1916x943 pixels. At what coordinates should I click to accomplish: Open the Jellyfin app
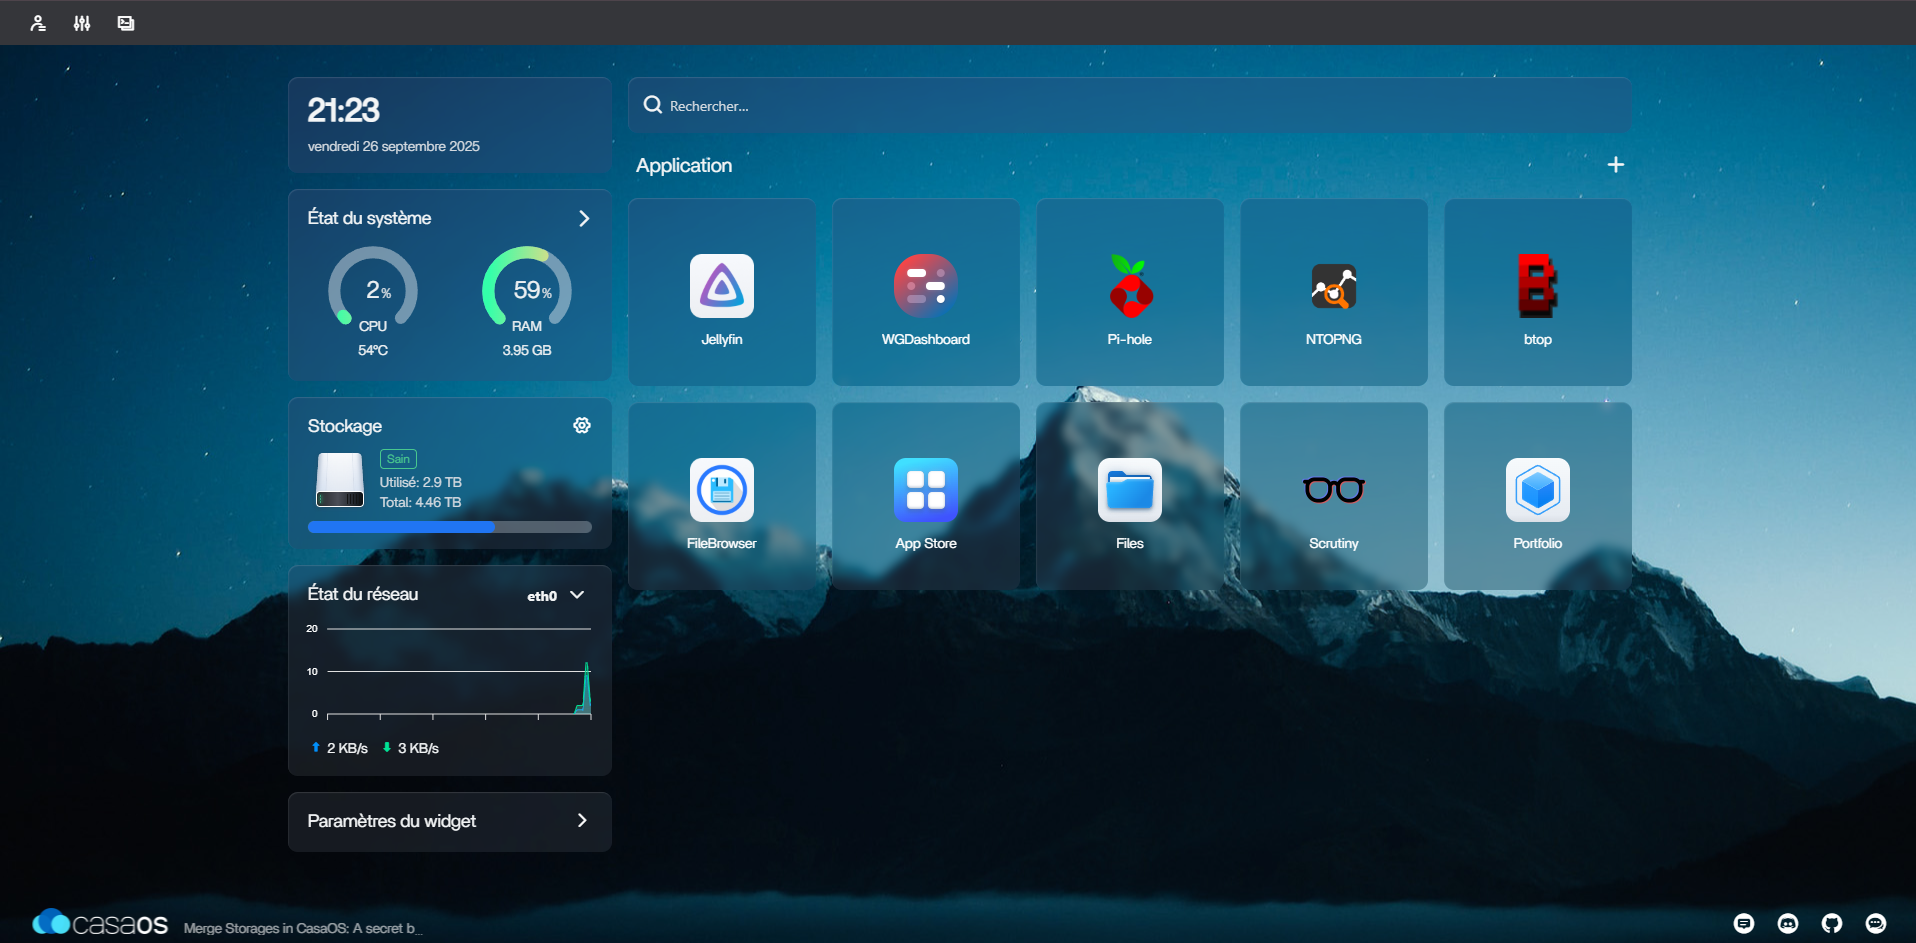tap(721, 287)
